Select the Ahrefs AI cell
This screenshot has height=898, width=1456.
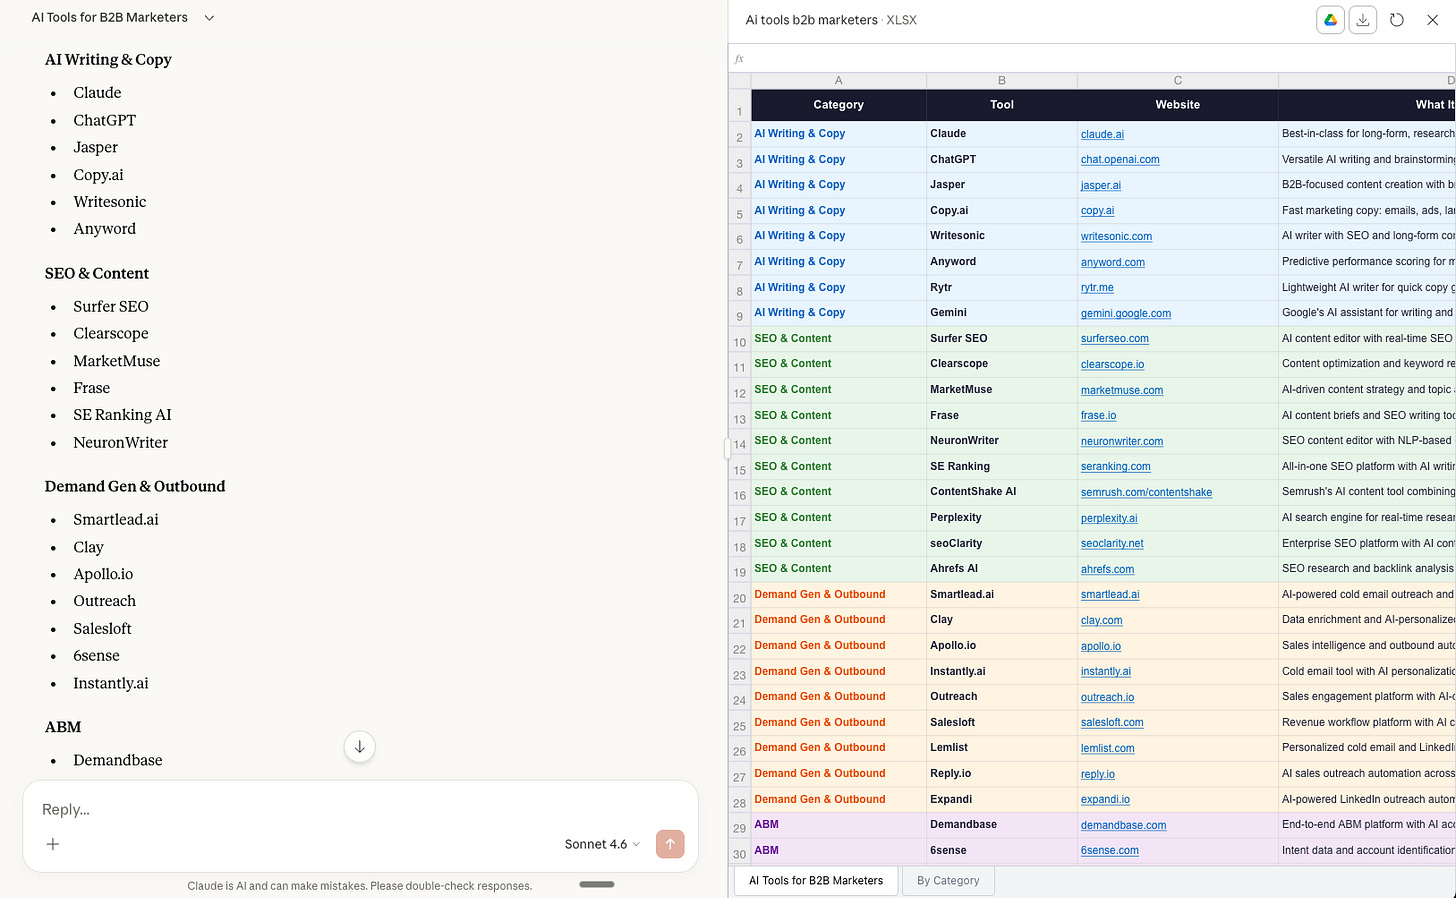click(x=1002, y=569)
